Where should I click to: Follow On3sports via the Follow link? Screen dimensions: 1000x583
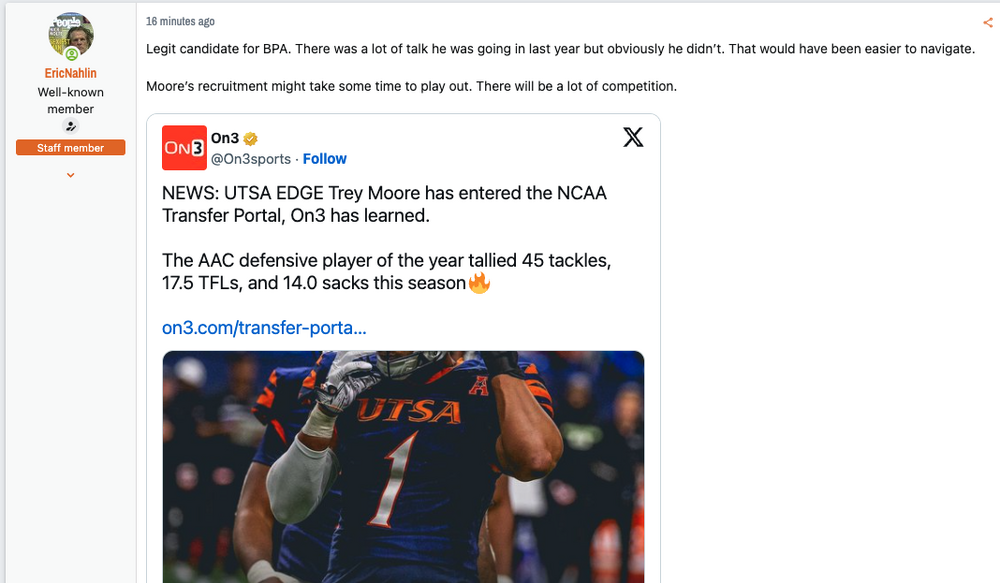click(x=324, y=159)
